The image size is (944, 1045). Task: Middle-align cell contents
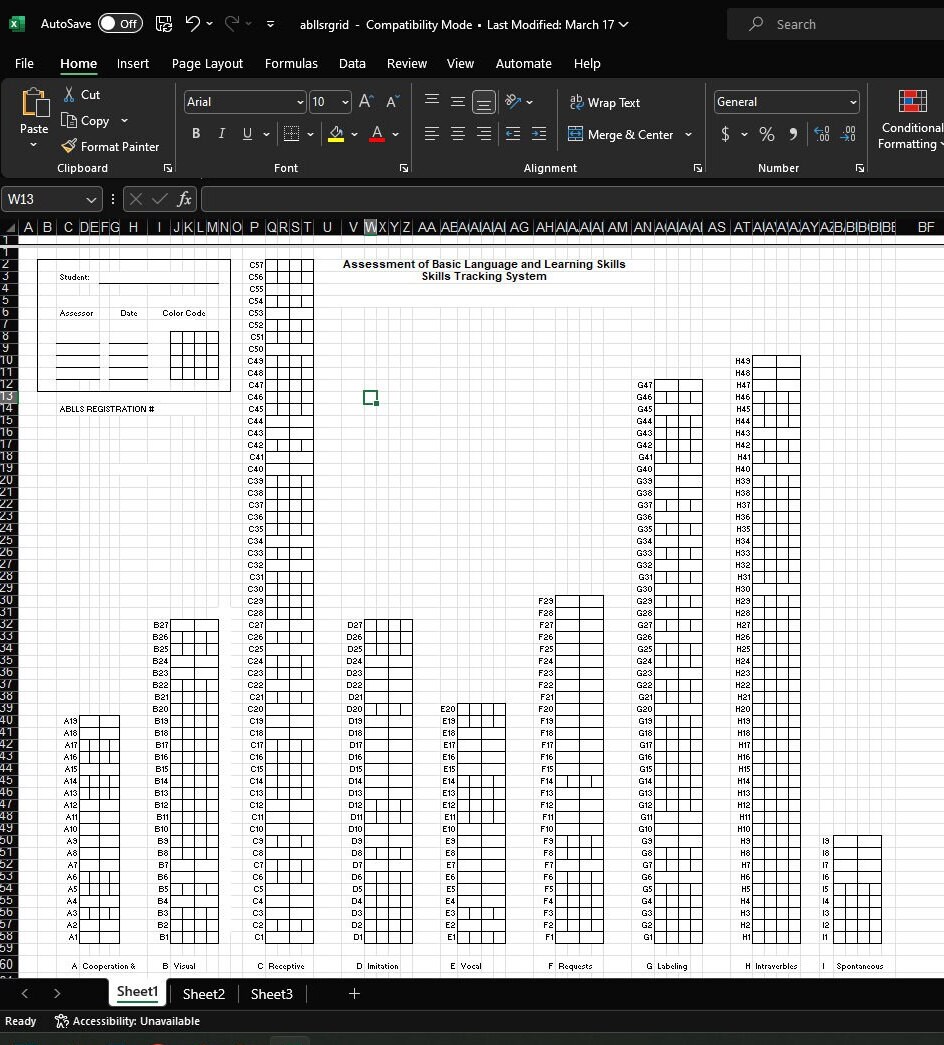click(x=458, y=101)
